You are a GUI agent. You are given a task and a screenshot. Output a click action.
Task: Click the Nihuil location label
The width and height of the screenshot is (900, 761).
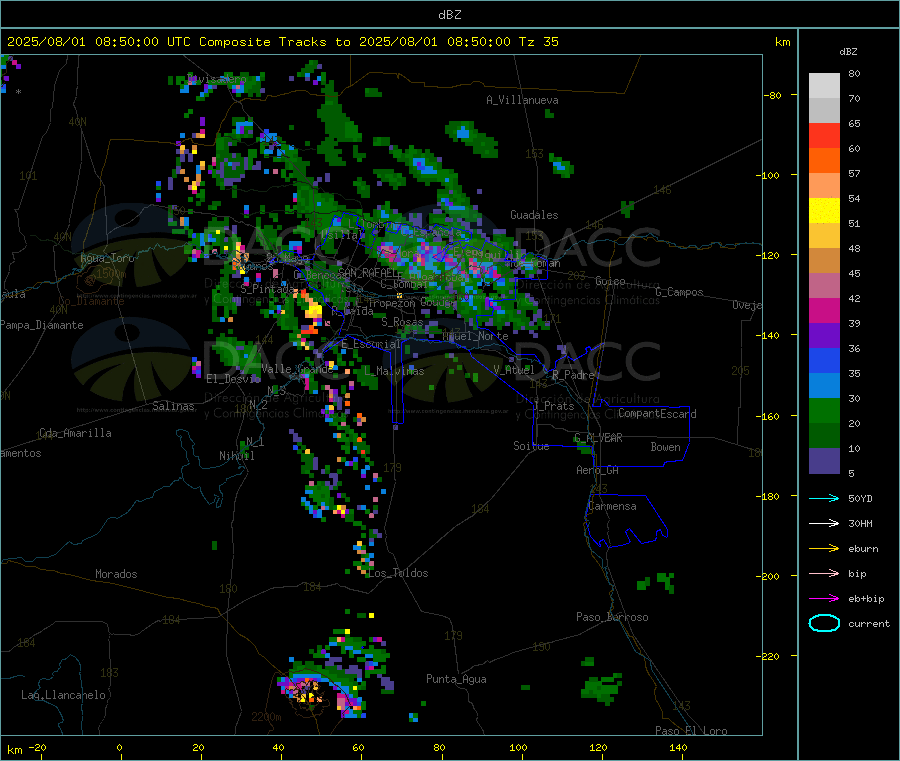[236, 456]
